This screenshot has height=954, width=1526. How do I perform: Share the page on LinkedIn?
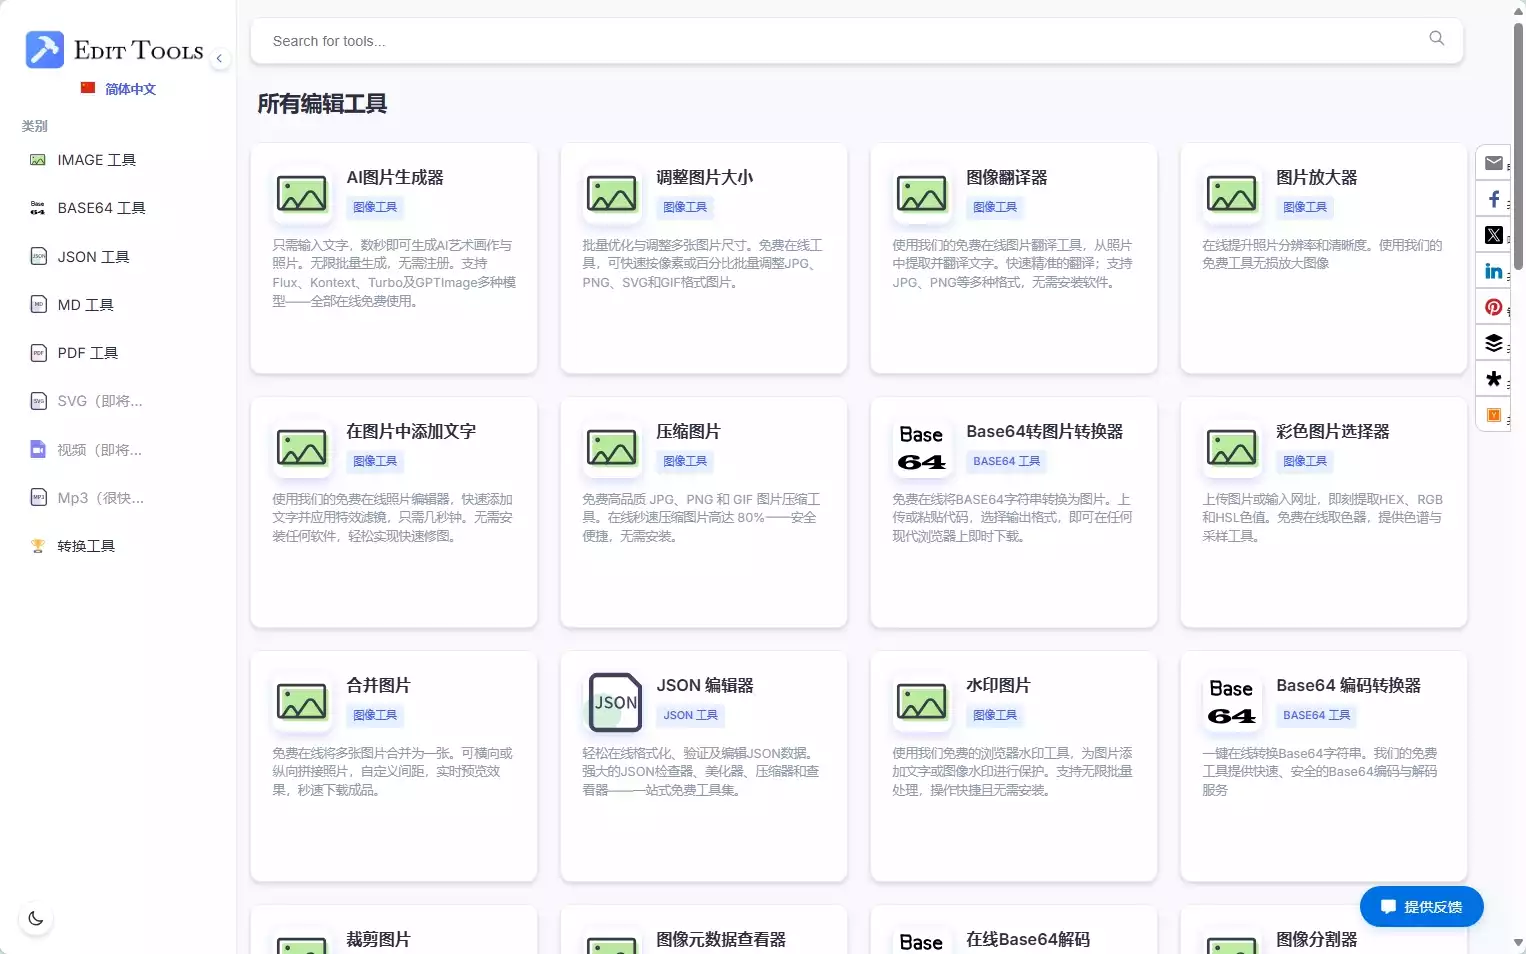(x=1494, y=271)
